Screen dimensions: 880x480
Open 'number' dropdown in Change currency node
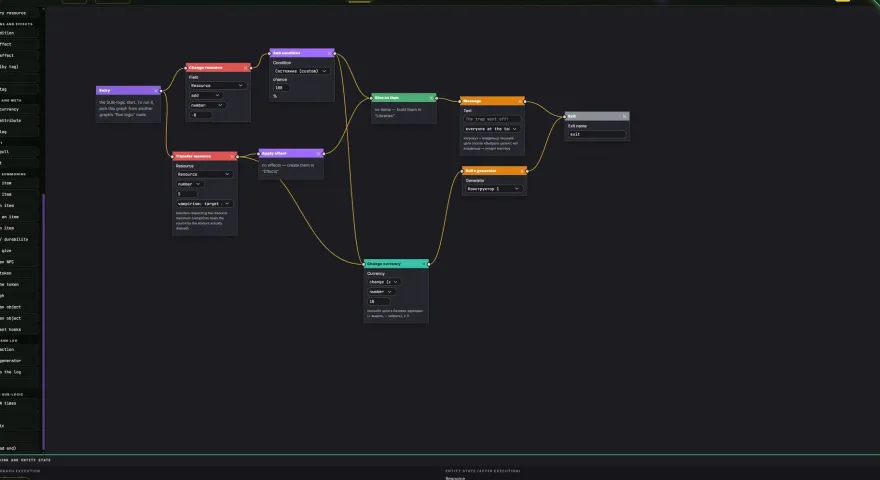381,291
